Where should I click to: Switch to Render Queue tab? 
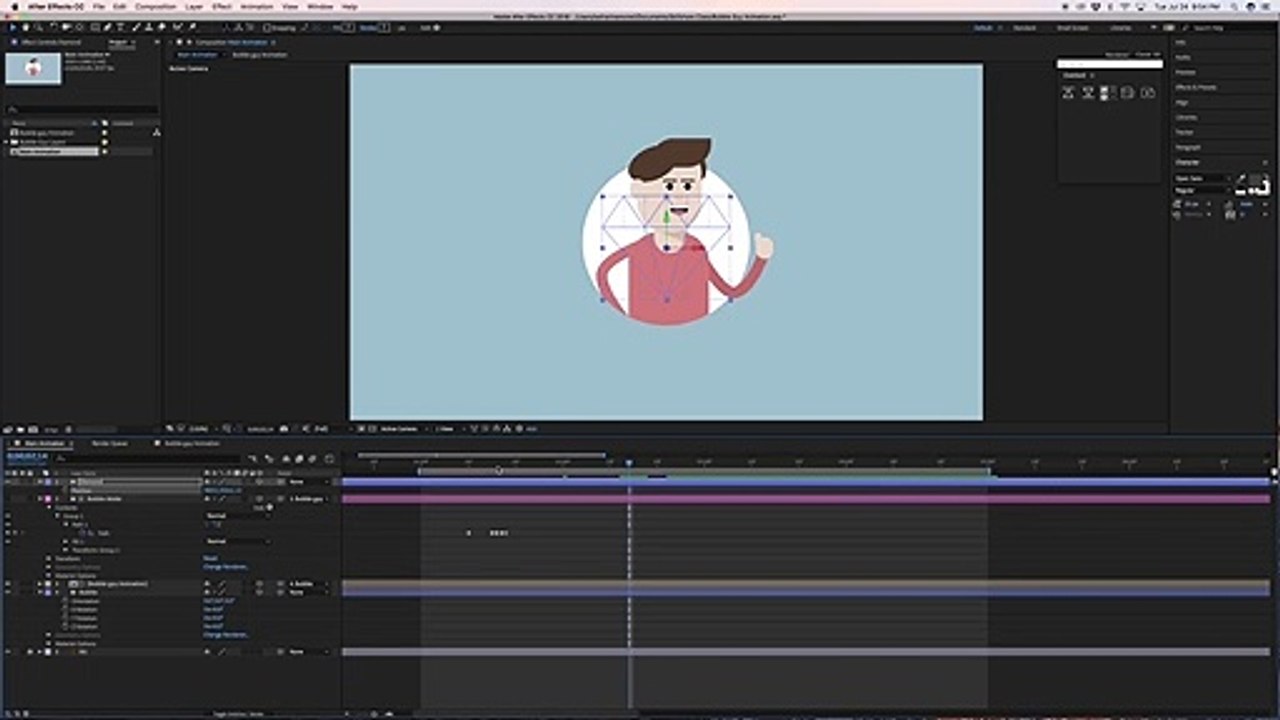[109, 443]
